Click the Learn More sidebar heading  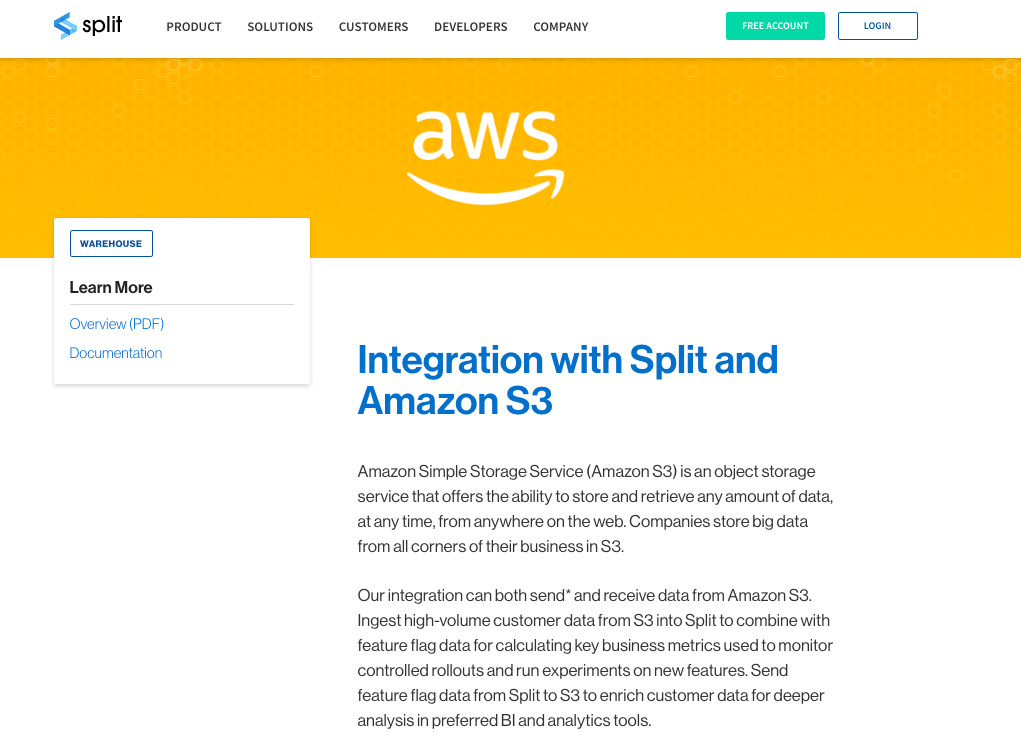point(111,288)
